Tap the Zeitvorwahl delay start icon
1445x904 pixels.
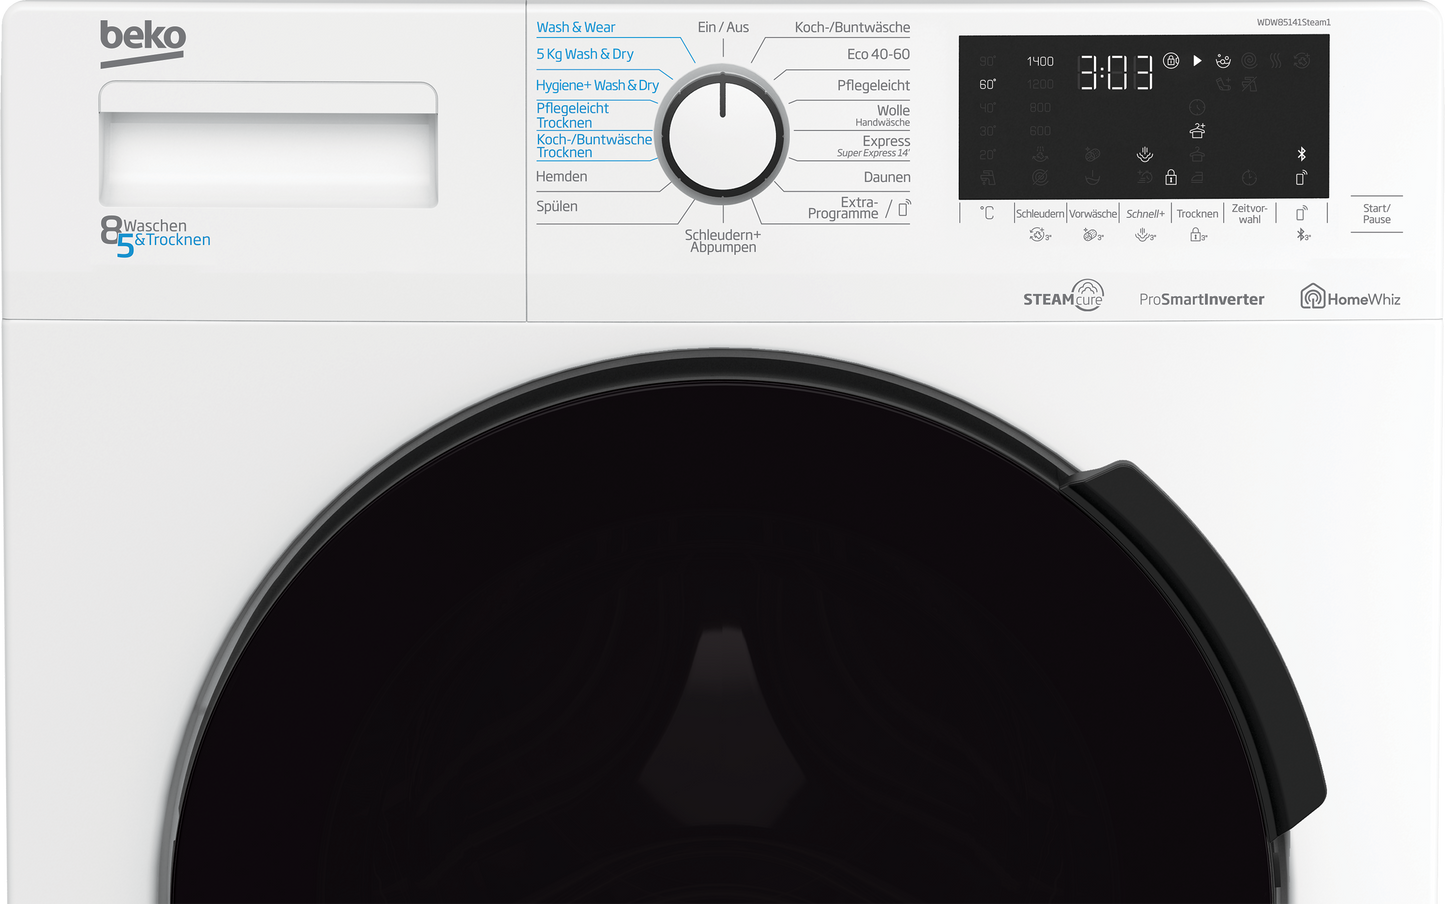click(1248, 213)
